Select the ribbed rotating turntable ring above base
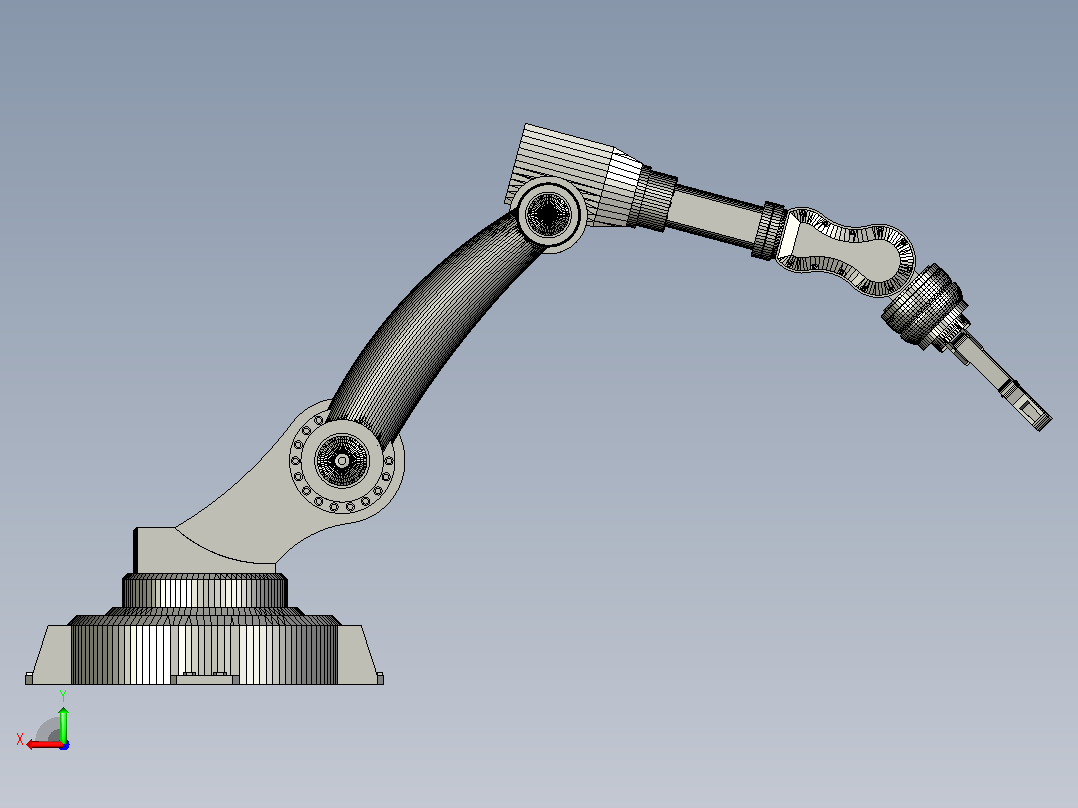Screen dimensions: 1078x808 tap(205, 591)
